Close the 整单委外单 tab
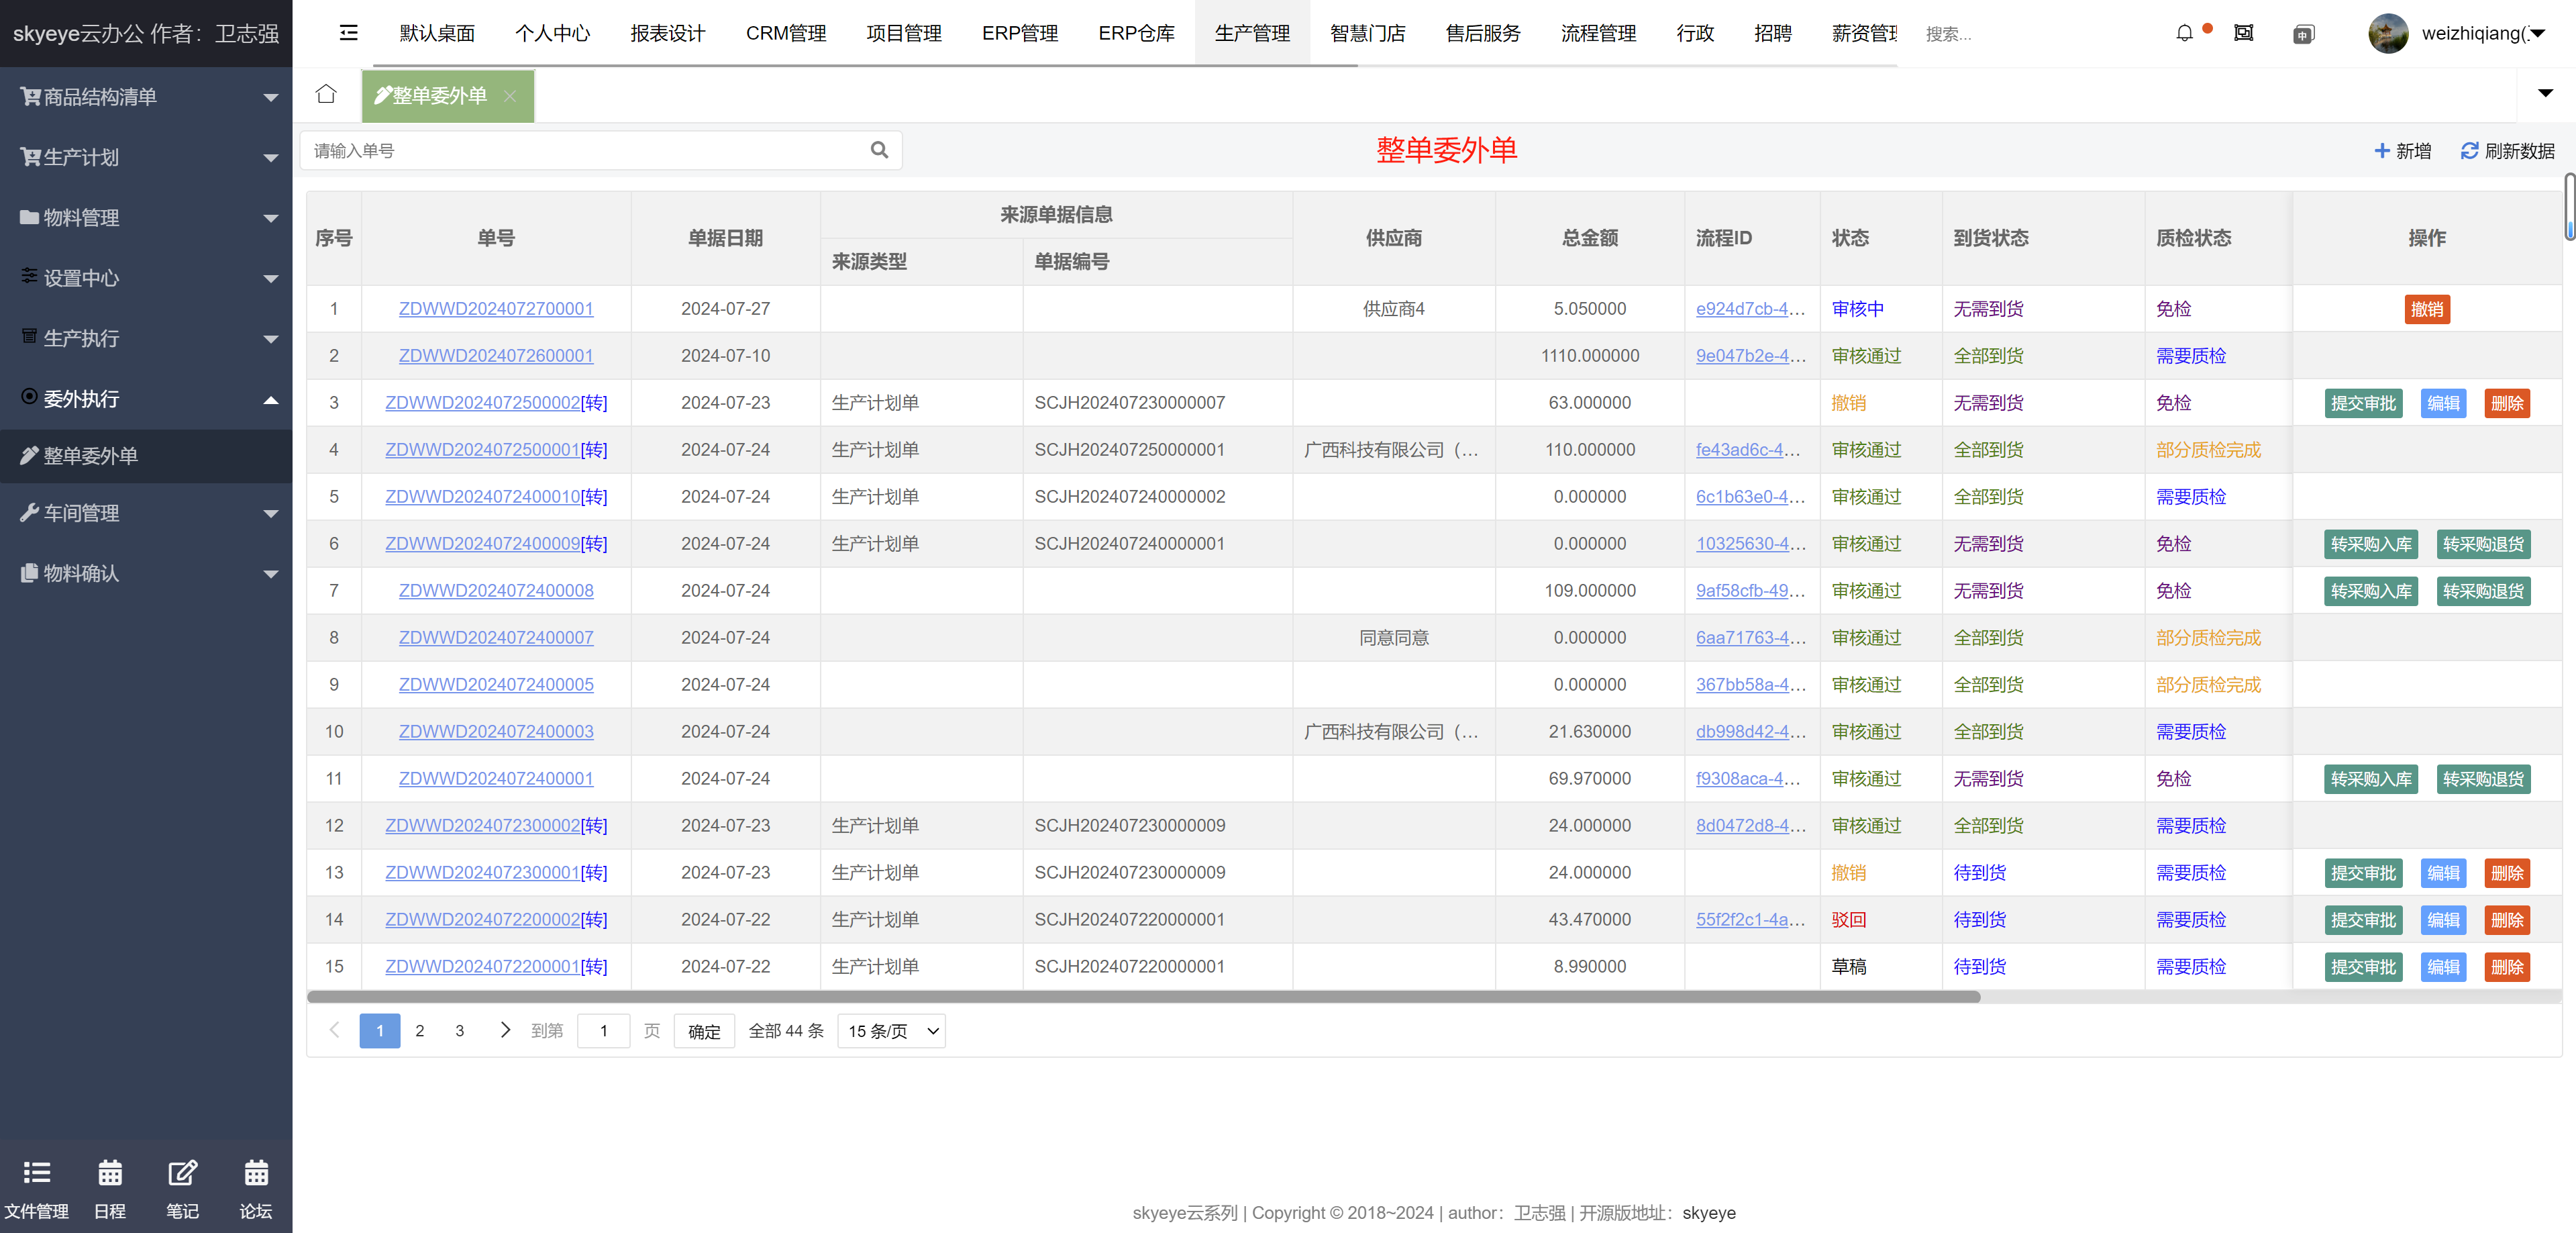The width and height of the screenshot is (2576, 1233). 510,96
